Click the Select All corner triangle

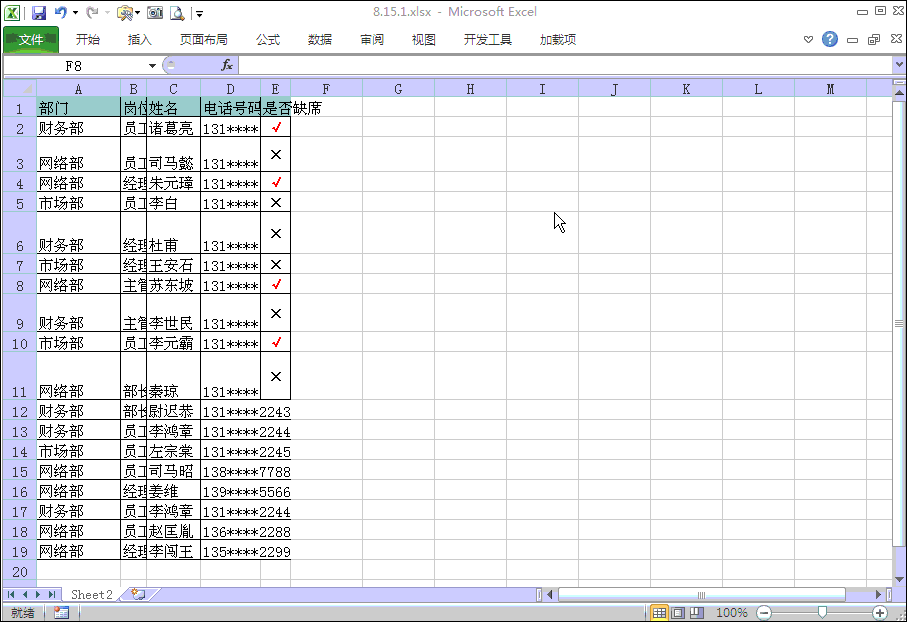click(20, 89)
